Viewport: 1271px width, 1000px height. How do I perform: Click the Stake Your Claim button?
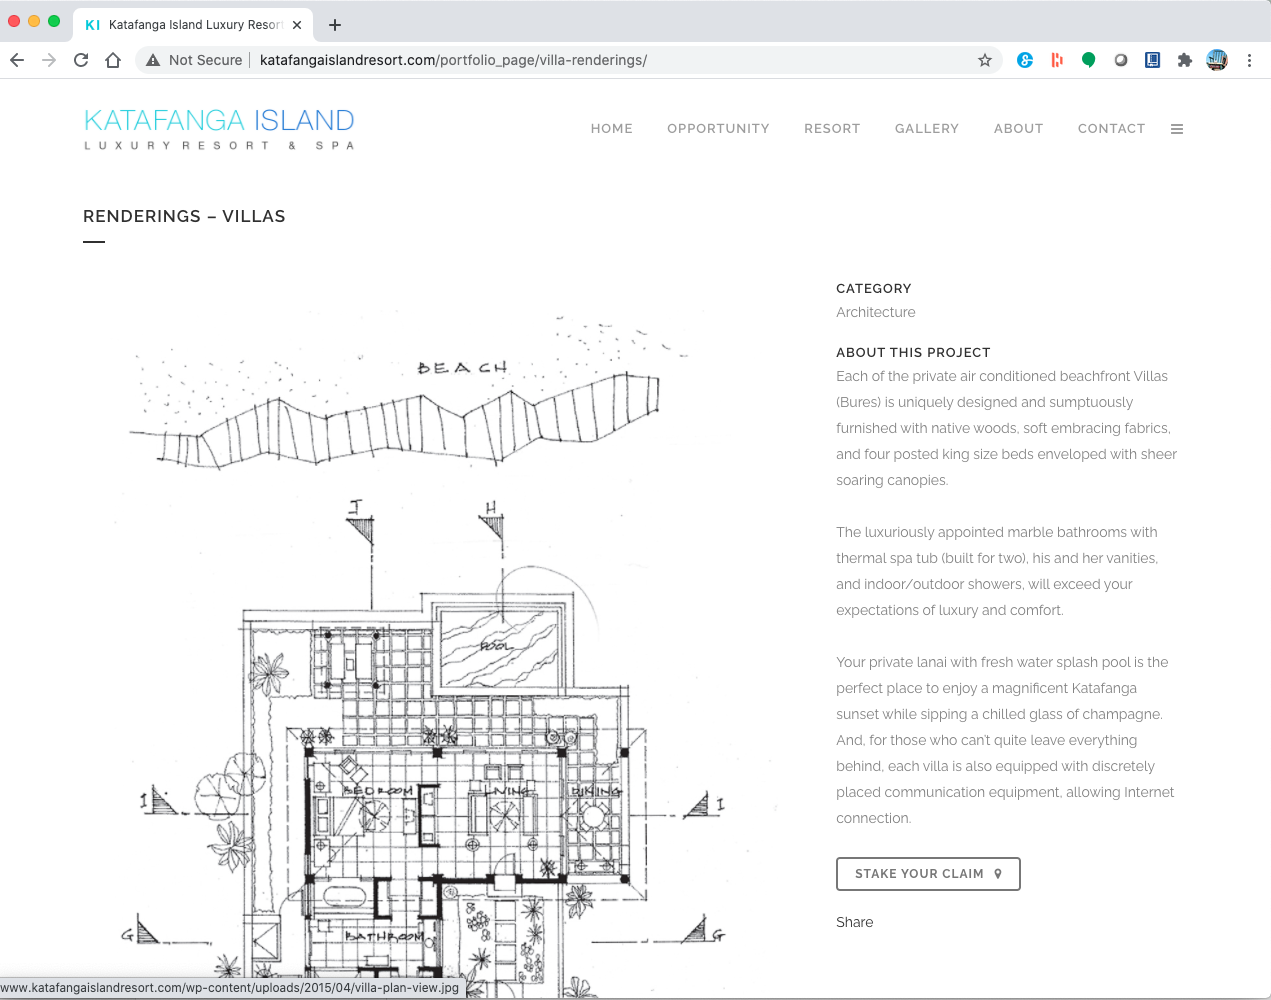(928, 874)
